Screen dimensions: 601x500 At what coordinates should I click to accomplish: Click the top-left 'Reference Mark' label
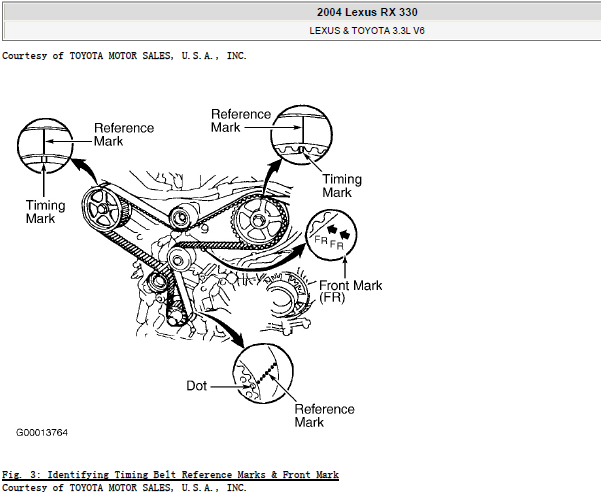[124, 134]
